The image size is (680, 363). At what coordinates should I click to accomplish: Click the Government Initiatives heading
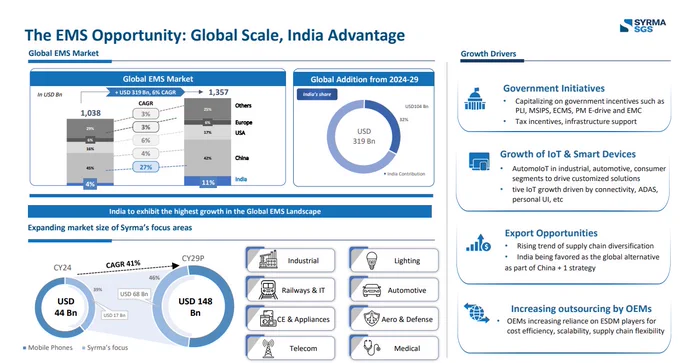point(554,88)
